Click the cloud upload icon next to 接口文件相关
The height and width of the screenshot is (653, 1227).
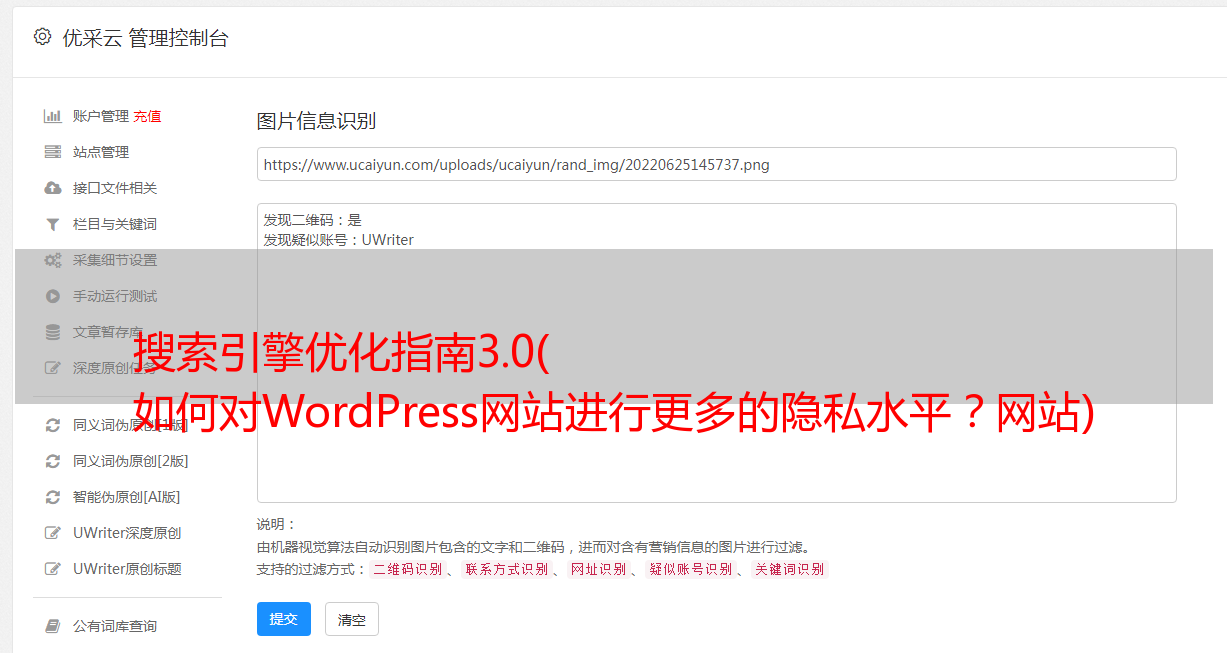coord(53,188)
